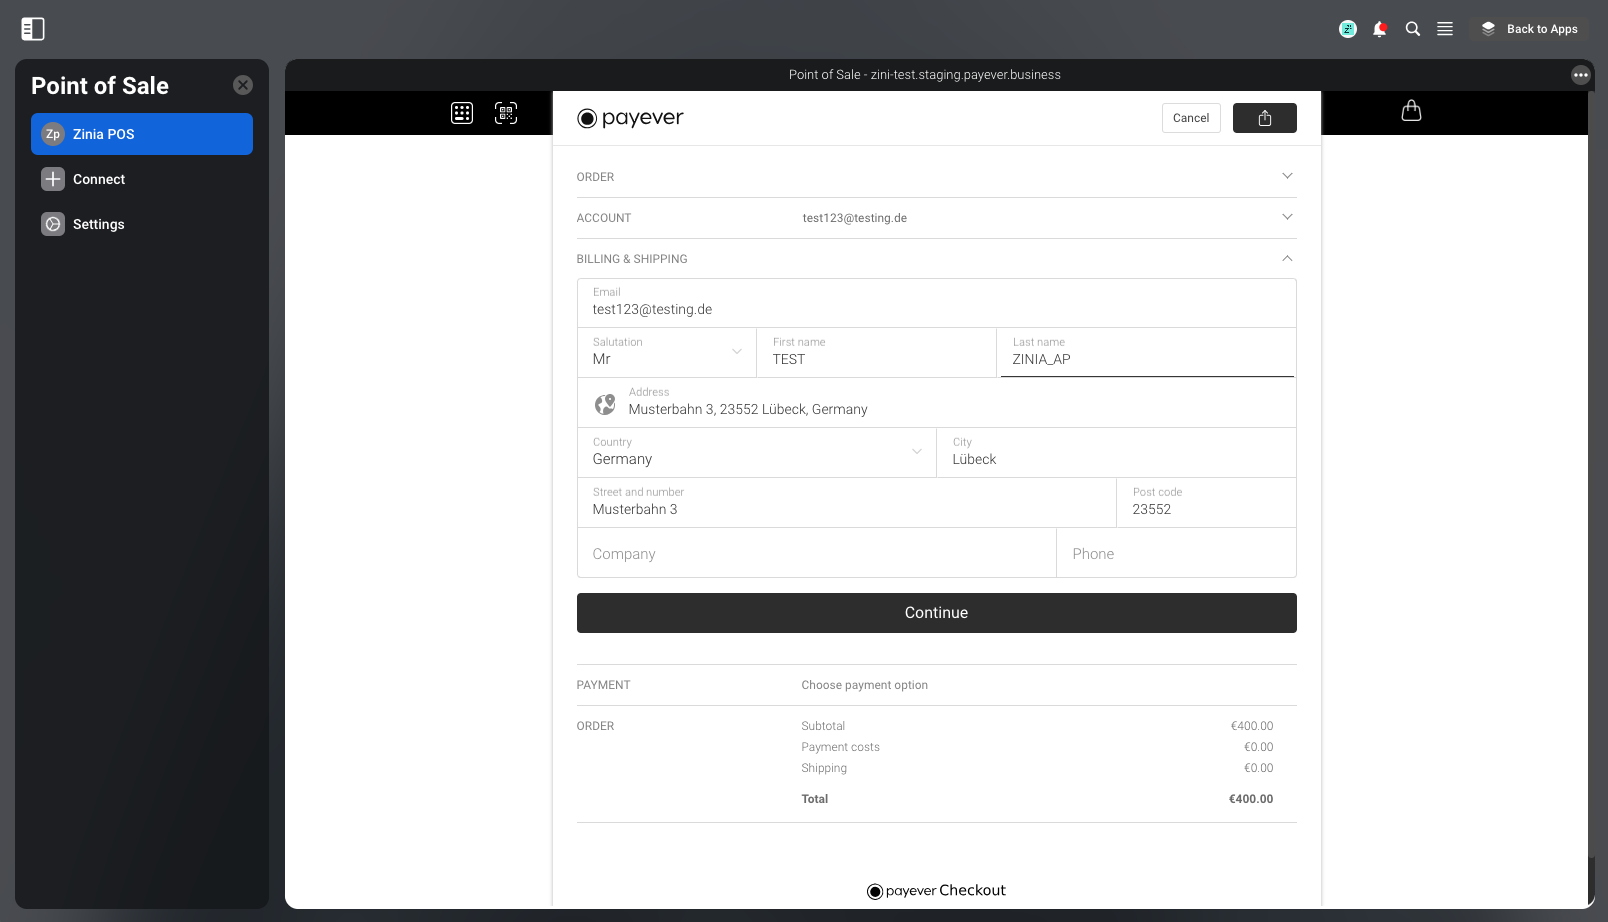The height and width of the screenshot is (922, 1608).
Task: Edit Street and number field
Action: [x=847, y=503]
